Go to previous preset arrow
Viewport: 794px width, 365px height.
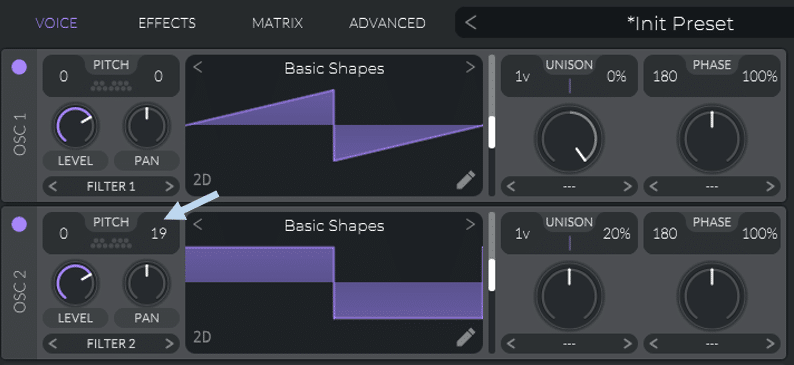pyautogui.click(x=470, y=23)
